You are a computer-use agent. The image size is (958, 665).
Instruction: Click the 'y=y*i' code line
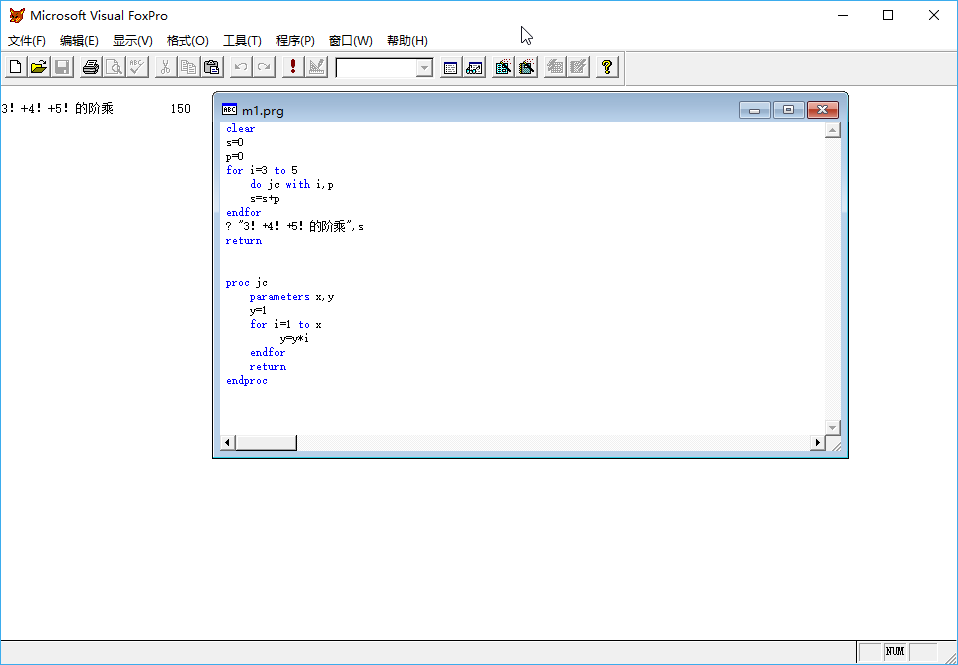[294, 339]
